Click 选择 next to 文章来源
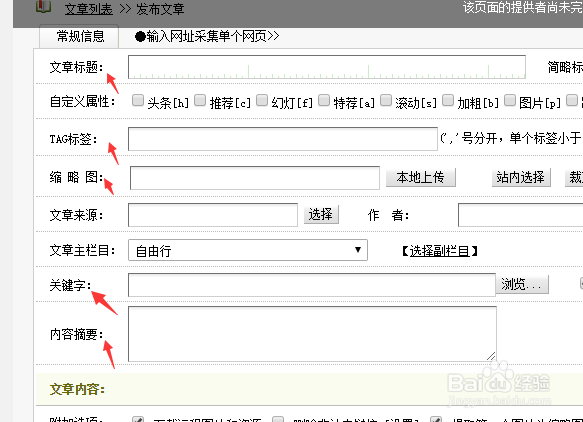 click(321, 215)
